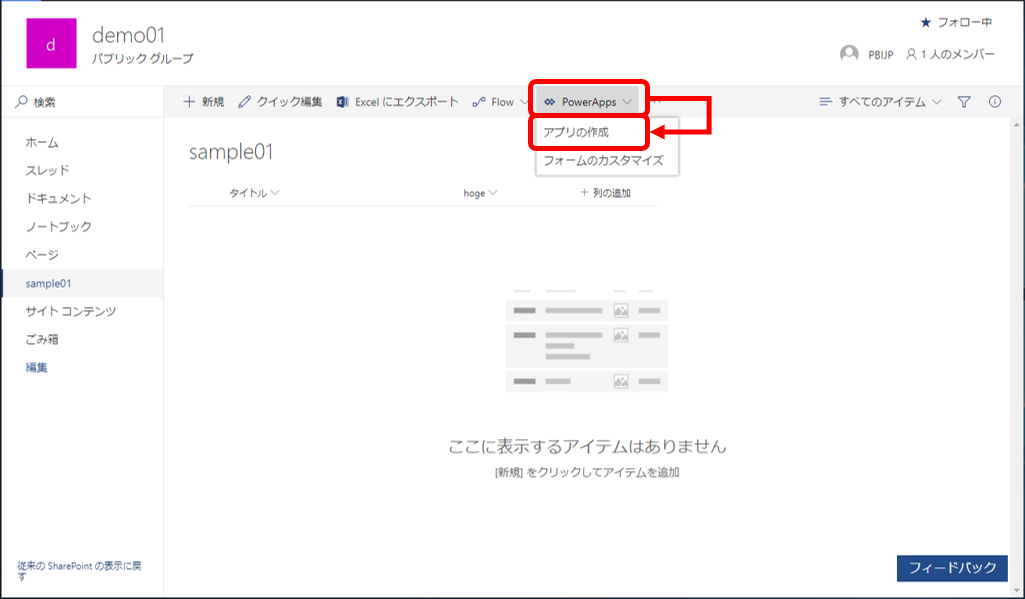The image size is (1025, 599).
Task: Expand the すべてのアイテム view dropdown
Action: (890, 100)
